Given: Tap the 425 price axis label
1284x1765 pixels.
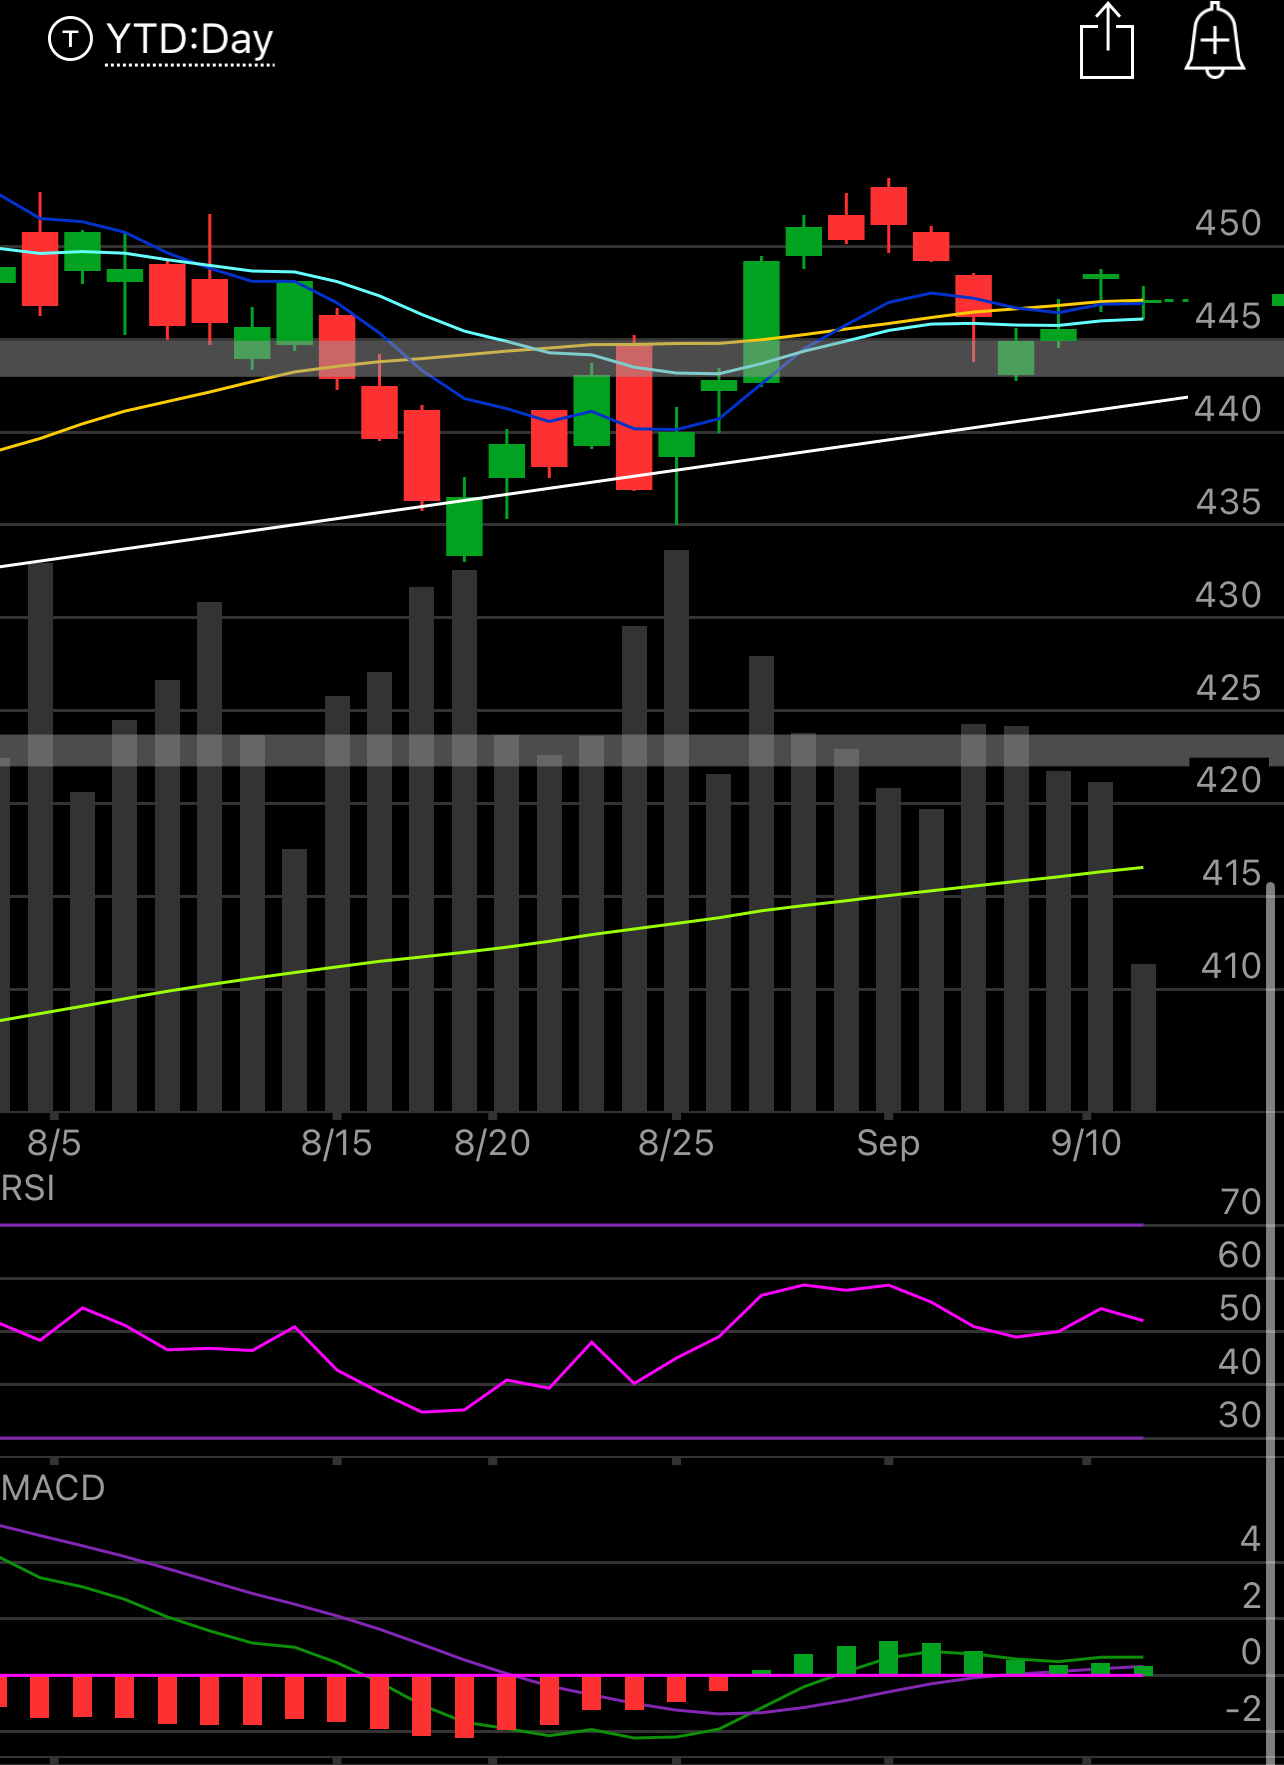Looking at the screenshot, I should coord(1228,688).
